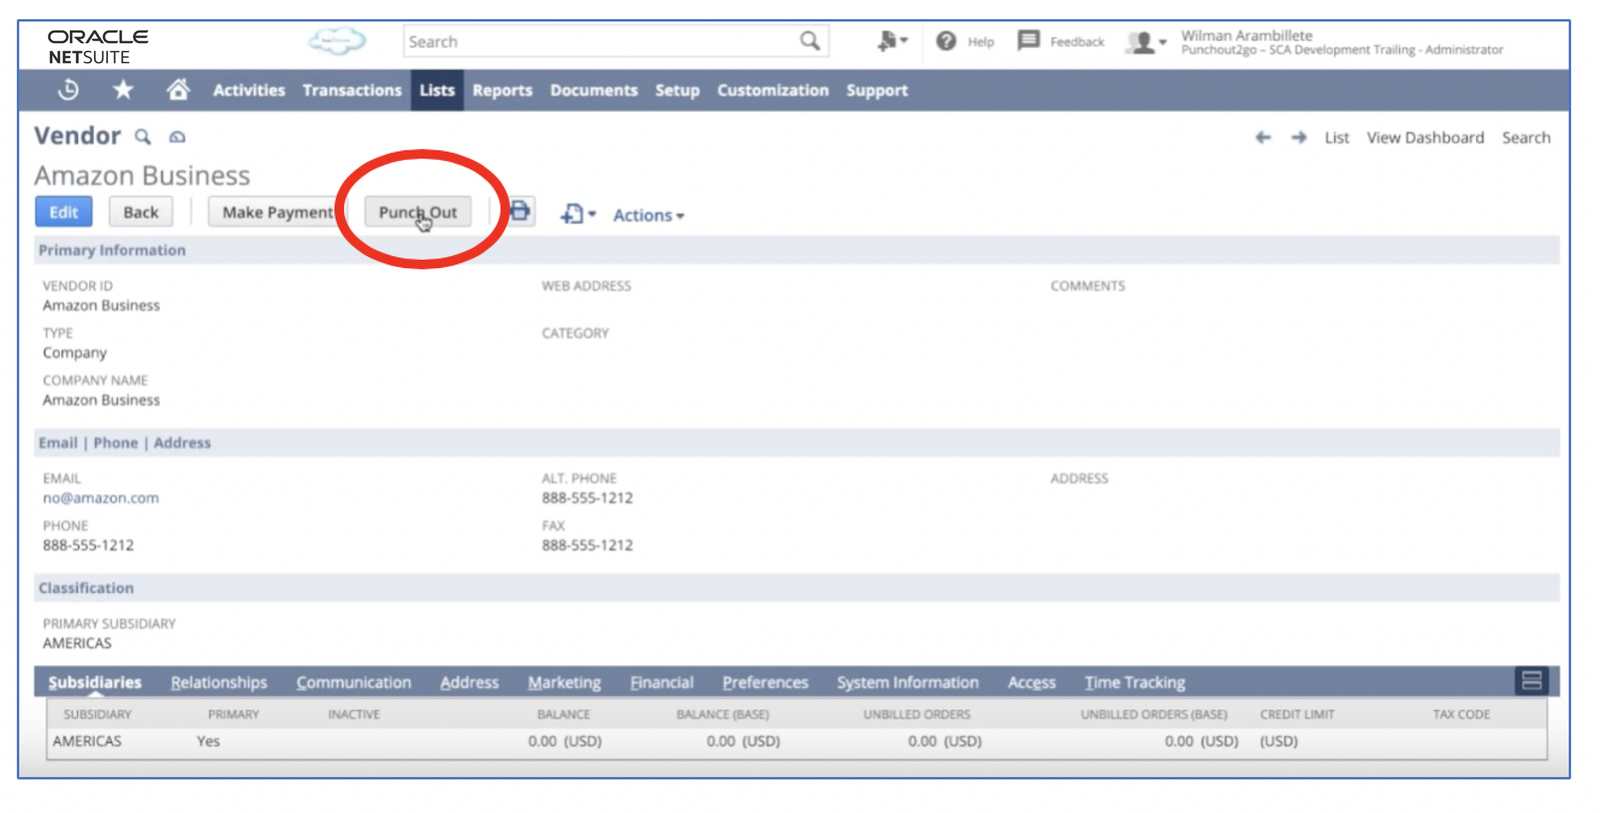Screen dimensions: 1600x813
Task: Switch to the Communication subtab
Action: (x=354, y=682)
